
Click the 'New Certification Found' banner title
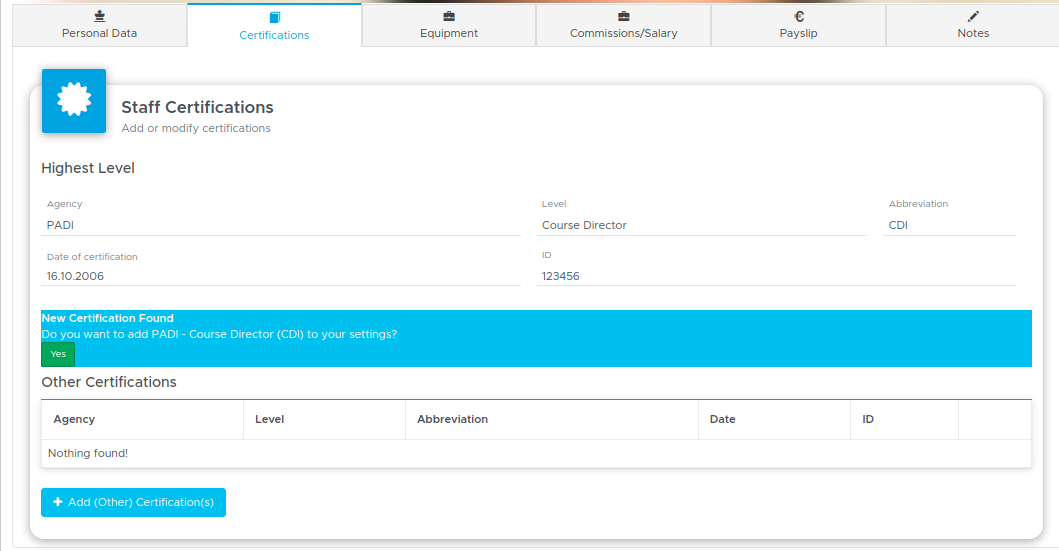[107, 318]
